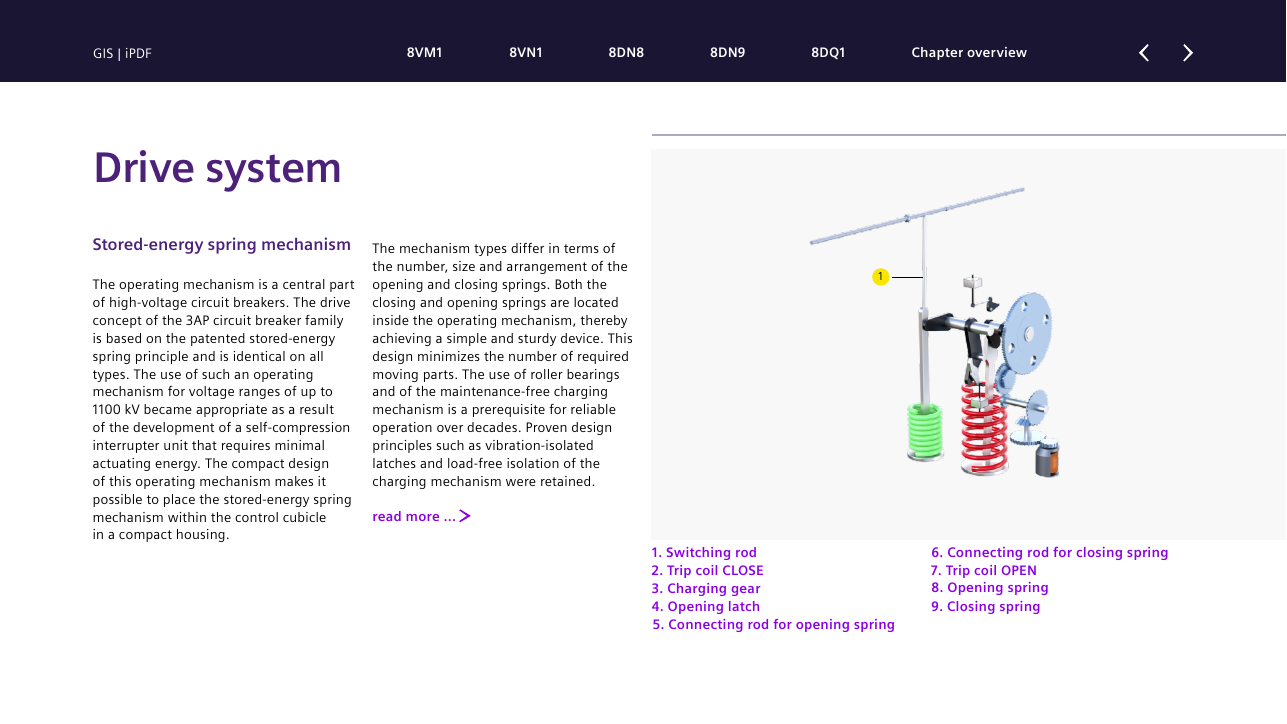Select legend item 4. Opening latch
The image size is (1287, 724).
click(x=705, y=606)
